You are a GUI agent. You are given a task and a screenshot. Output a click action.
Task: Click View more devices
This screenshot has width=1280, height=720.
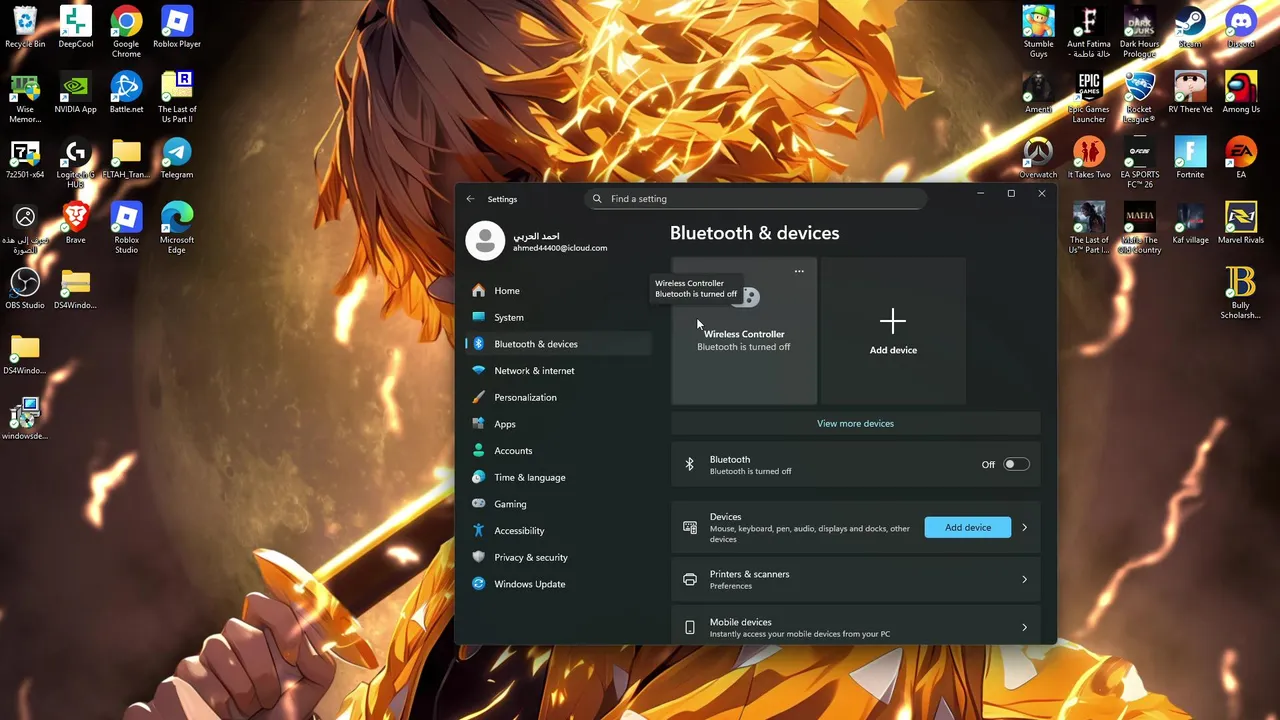(855, 423)
